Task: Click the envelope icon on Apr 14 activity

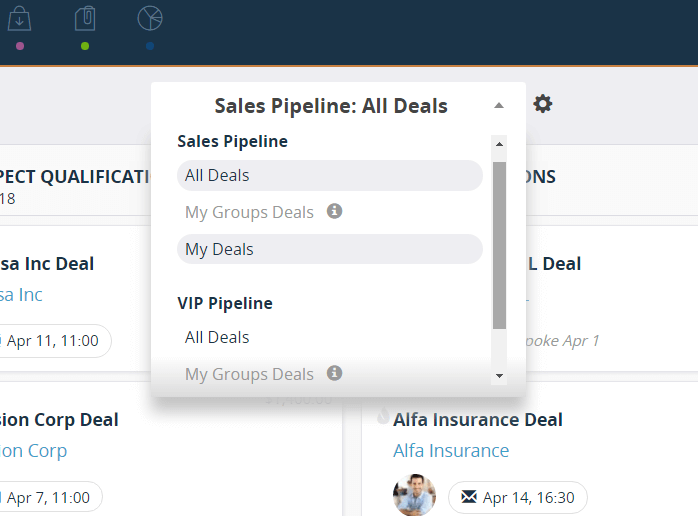Action: pyautogui.click(x=468, y=496)
